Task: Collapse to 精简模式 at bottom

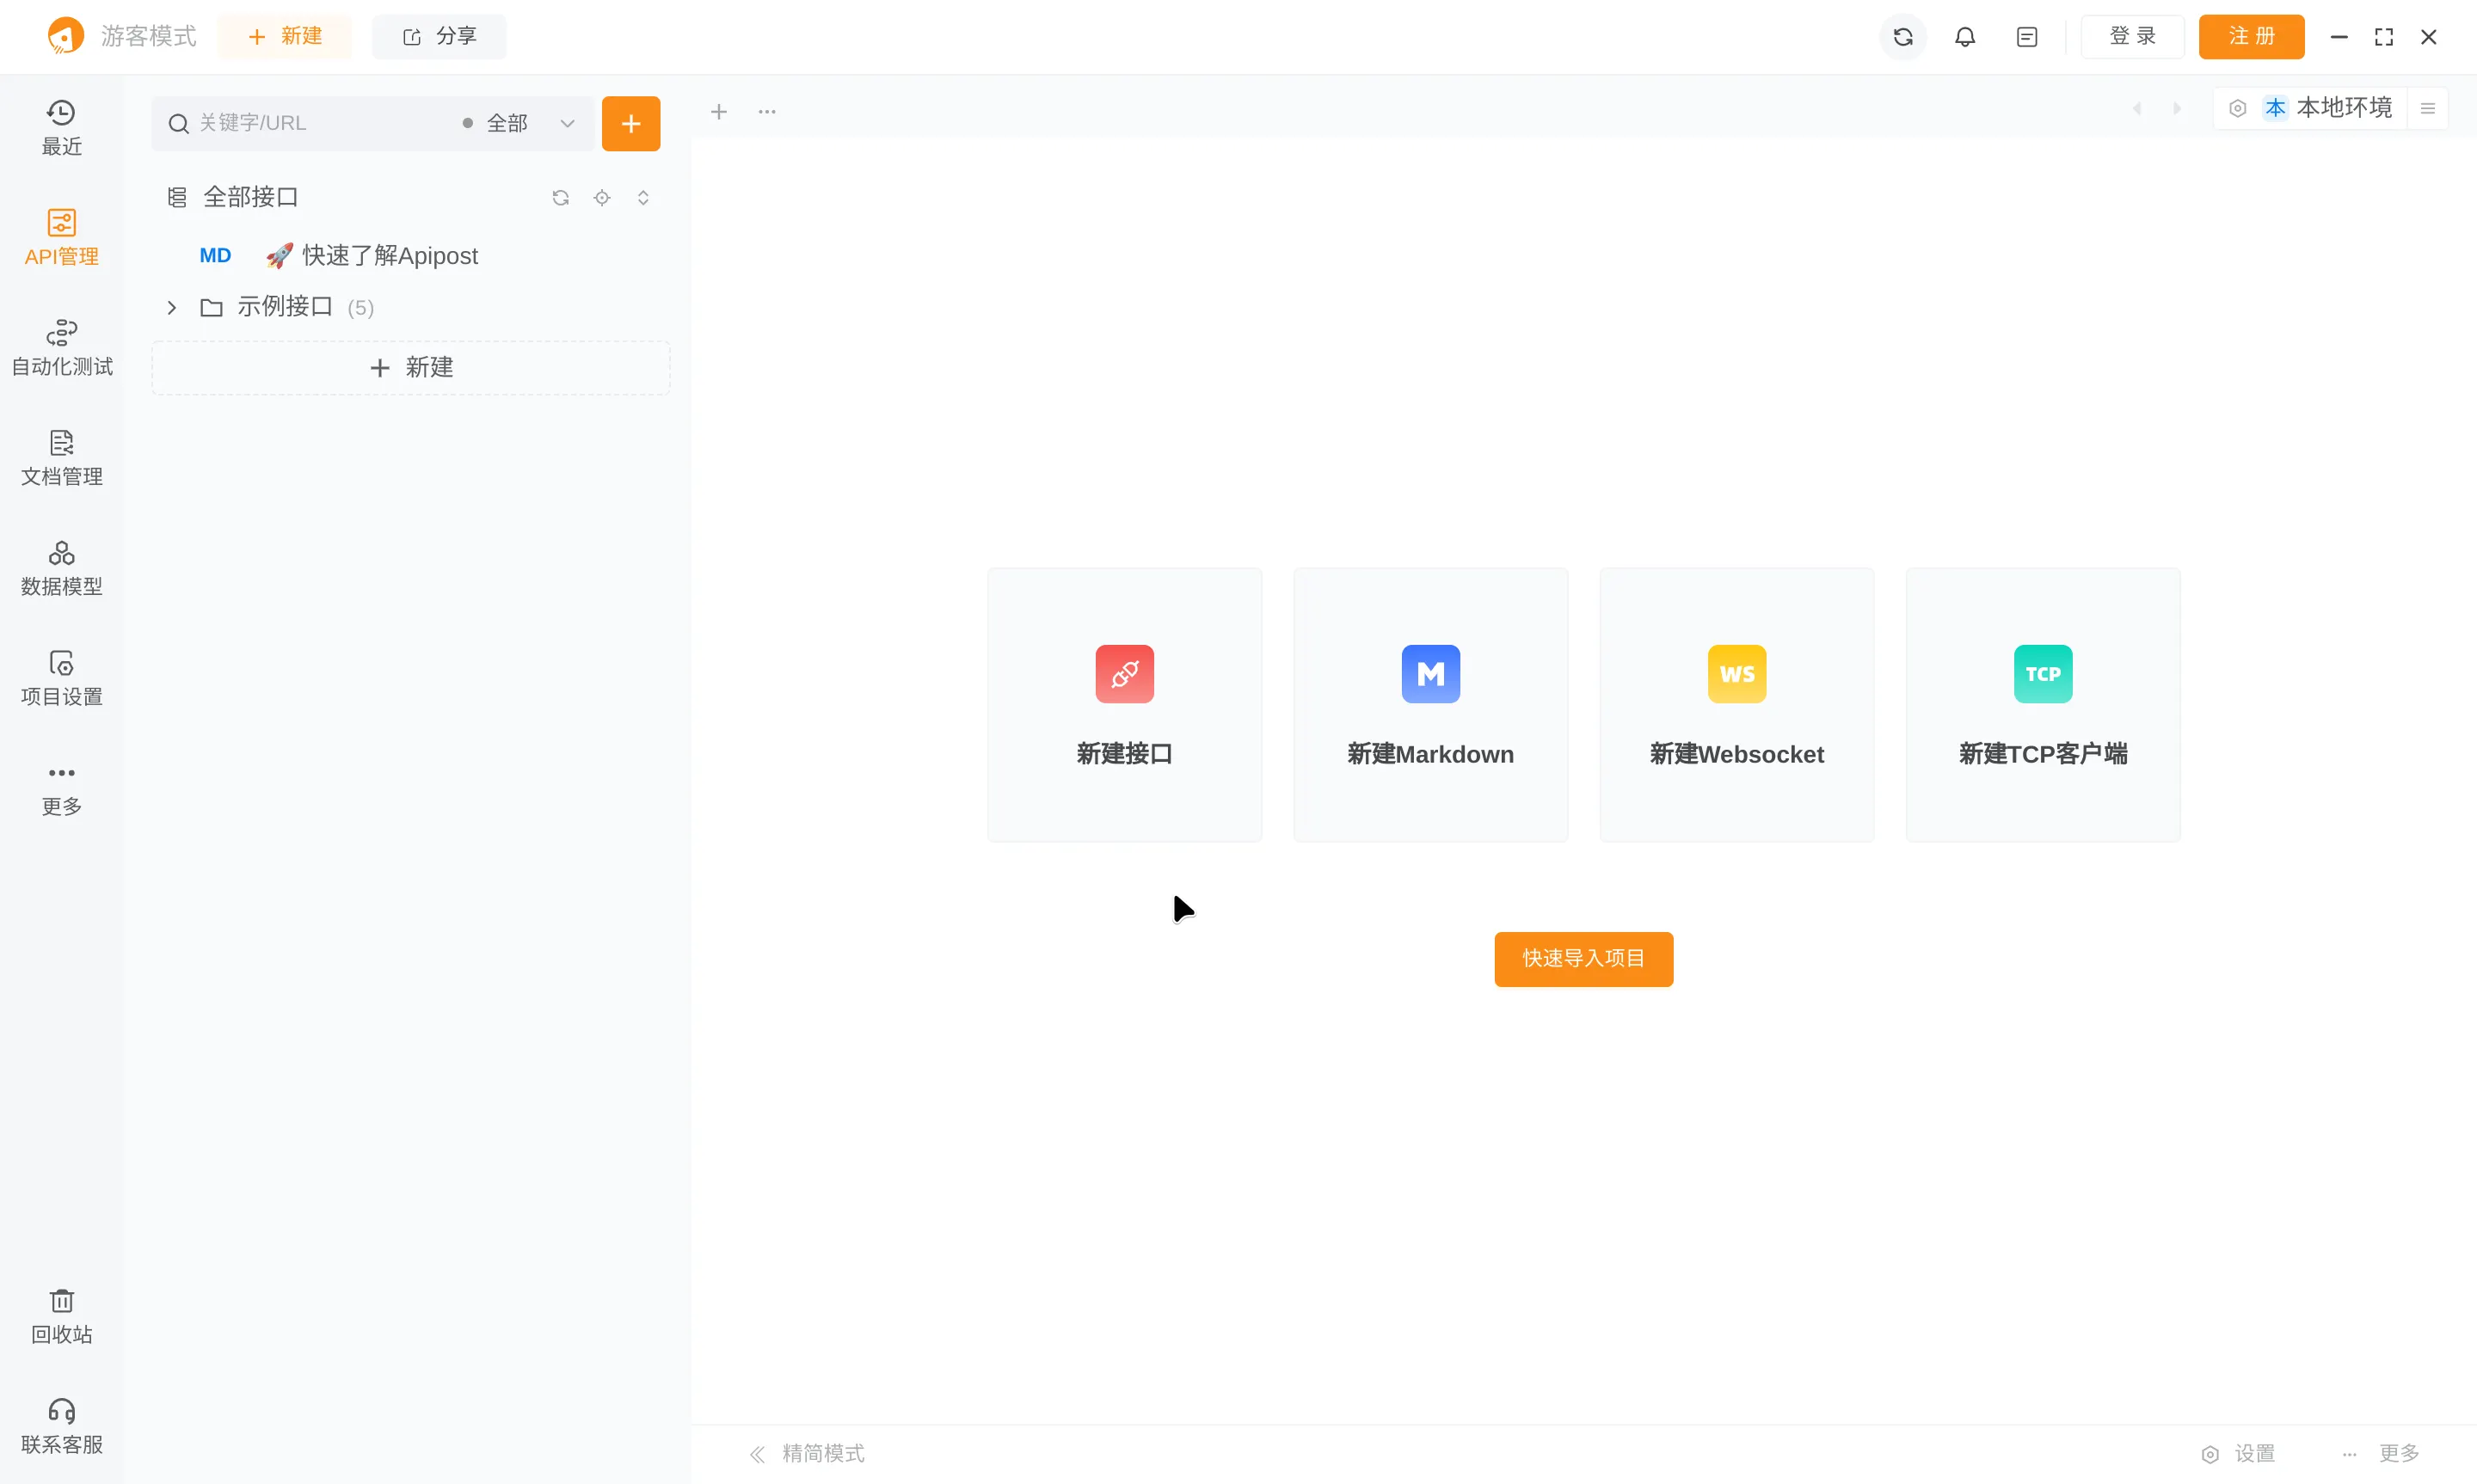Action: (807, 1453)
